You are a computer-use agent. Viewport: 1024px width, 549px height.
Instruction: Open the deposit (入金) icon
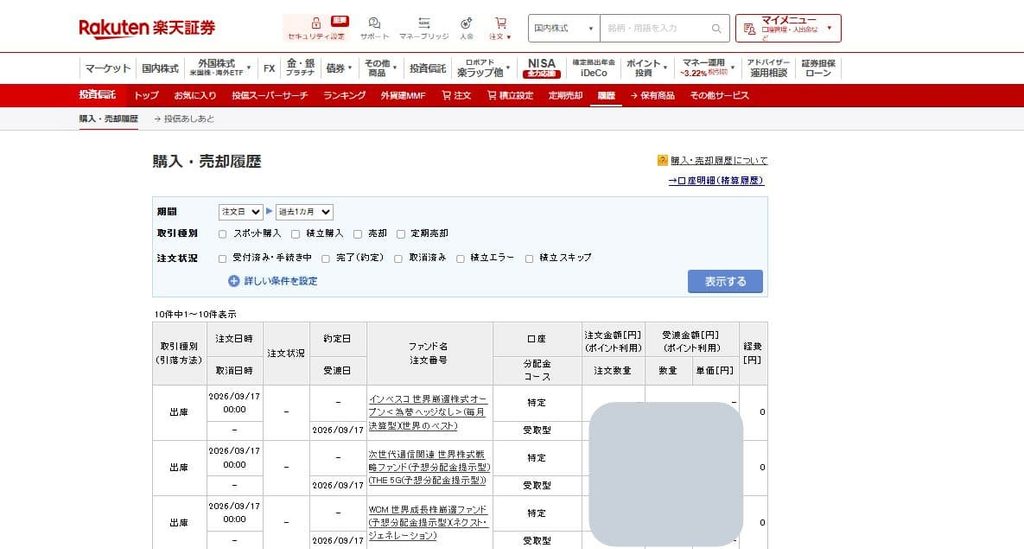pos(466,24)
